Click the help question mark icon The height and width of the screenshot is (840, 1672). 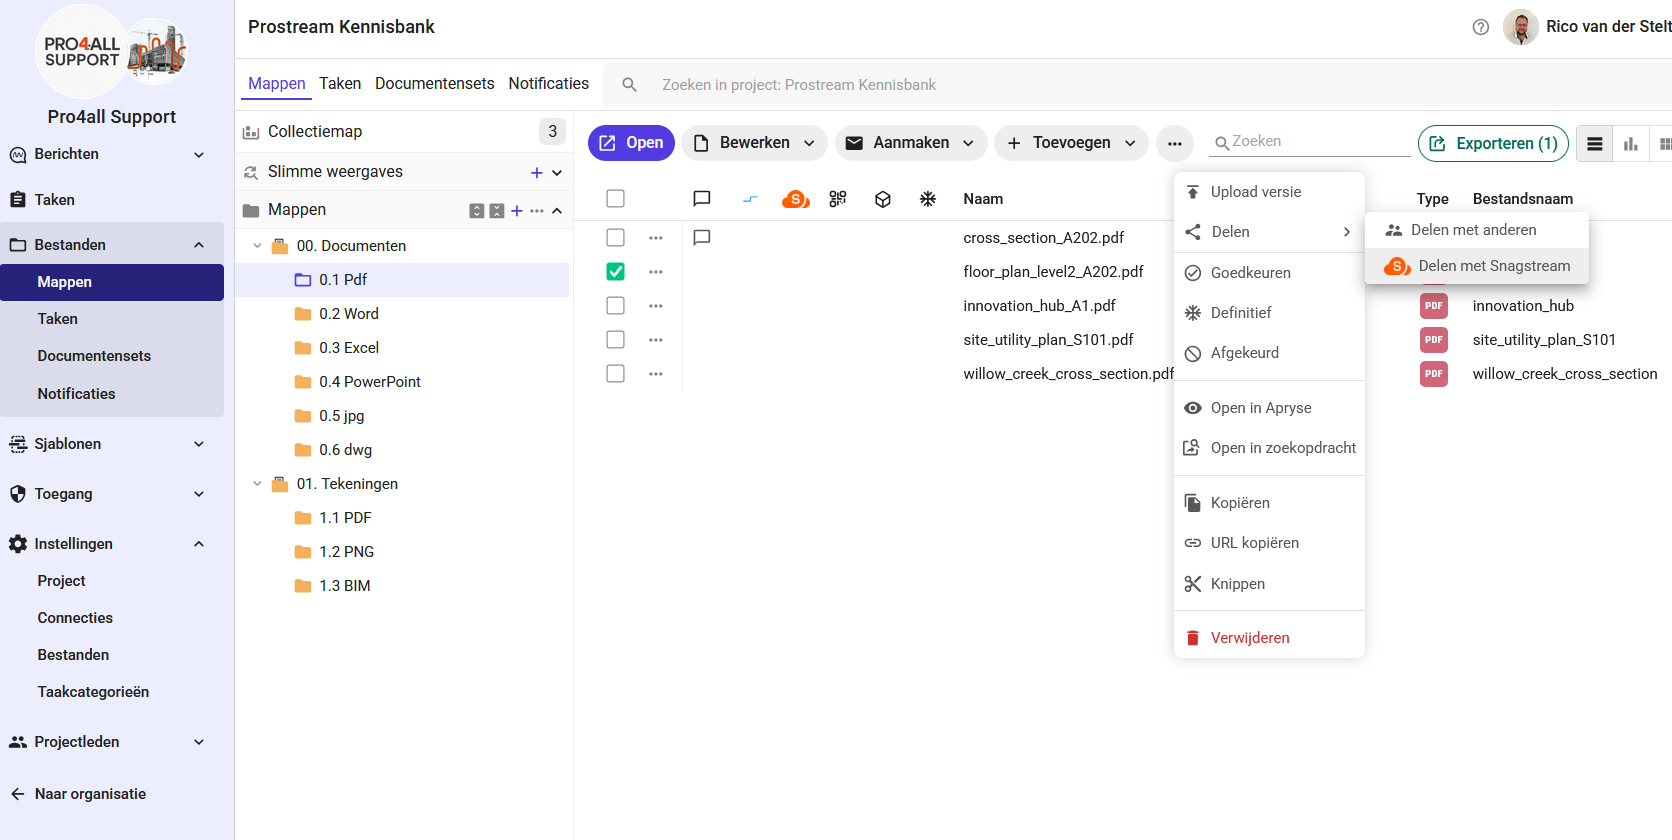pyautogui.click(x=1481, y=27)
